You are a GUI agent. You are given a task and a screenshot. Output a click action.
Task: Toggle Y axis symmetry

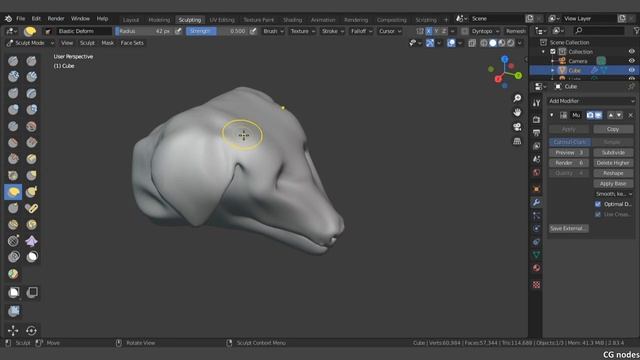(436, 31)
